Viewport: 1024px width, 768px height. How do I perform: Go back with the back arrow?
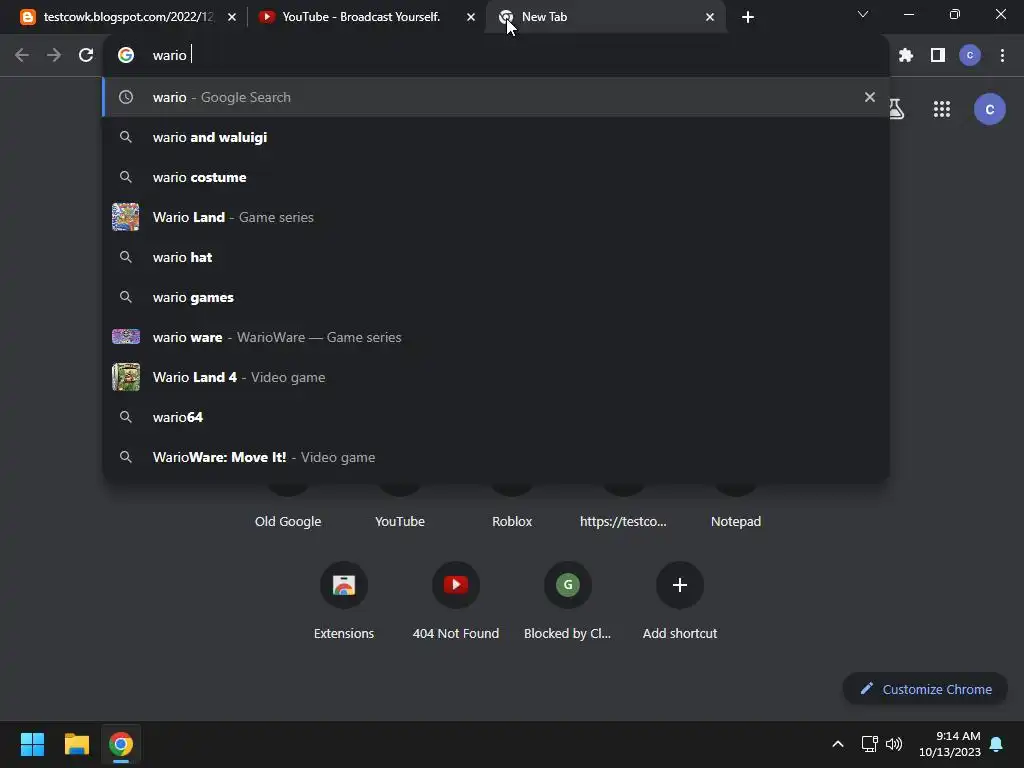click(22, 55)
